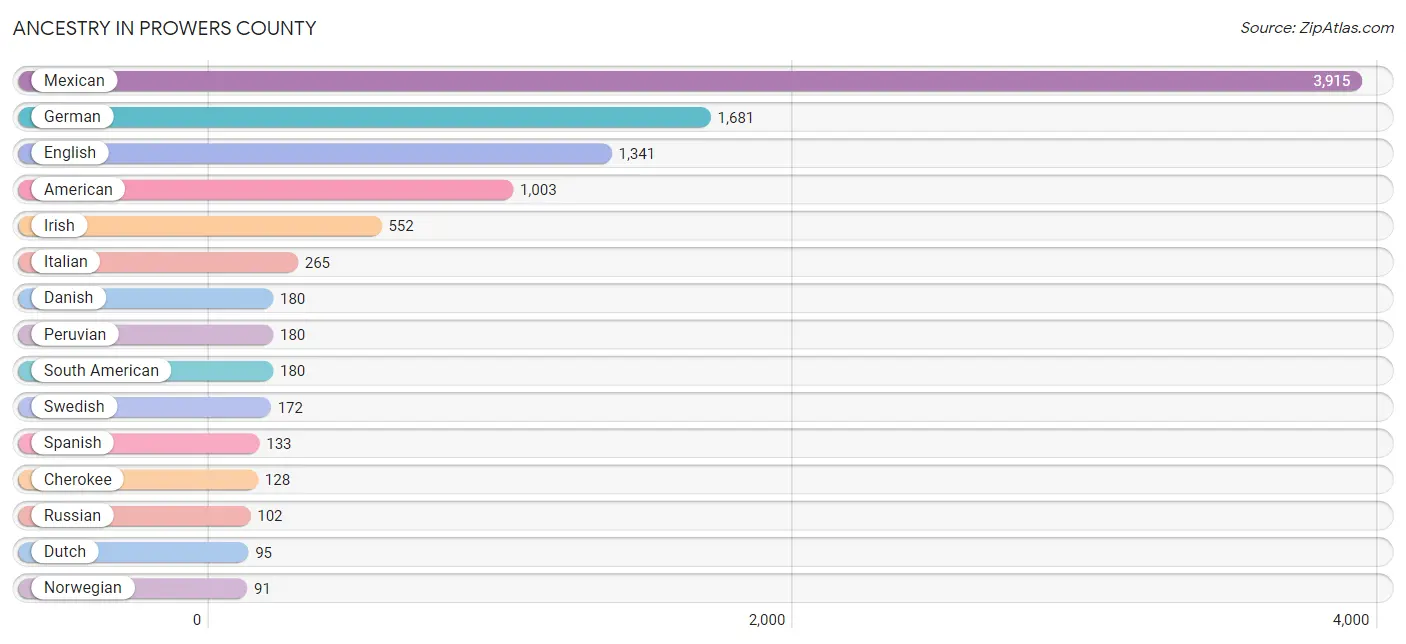Viewport: 1406px width, 644px height.
Task: Click the 128 value beside Cherokee bar
Action: pos(277,480)
